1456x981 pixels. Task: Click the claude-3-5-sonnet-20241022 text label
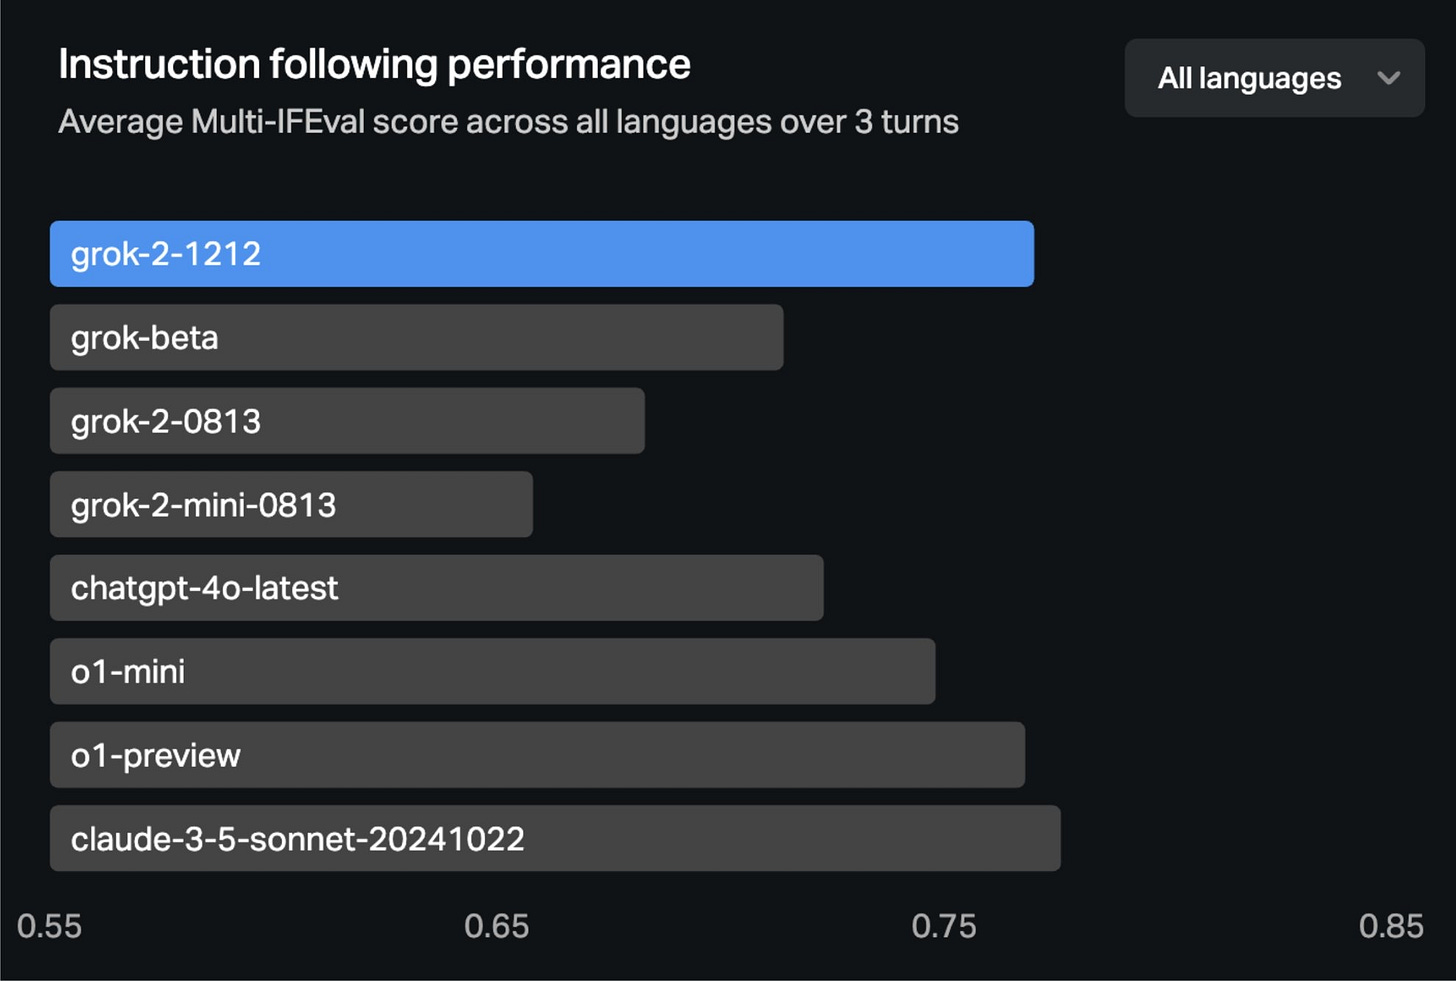298,839
